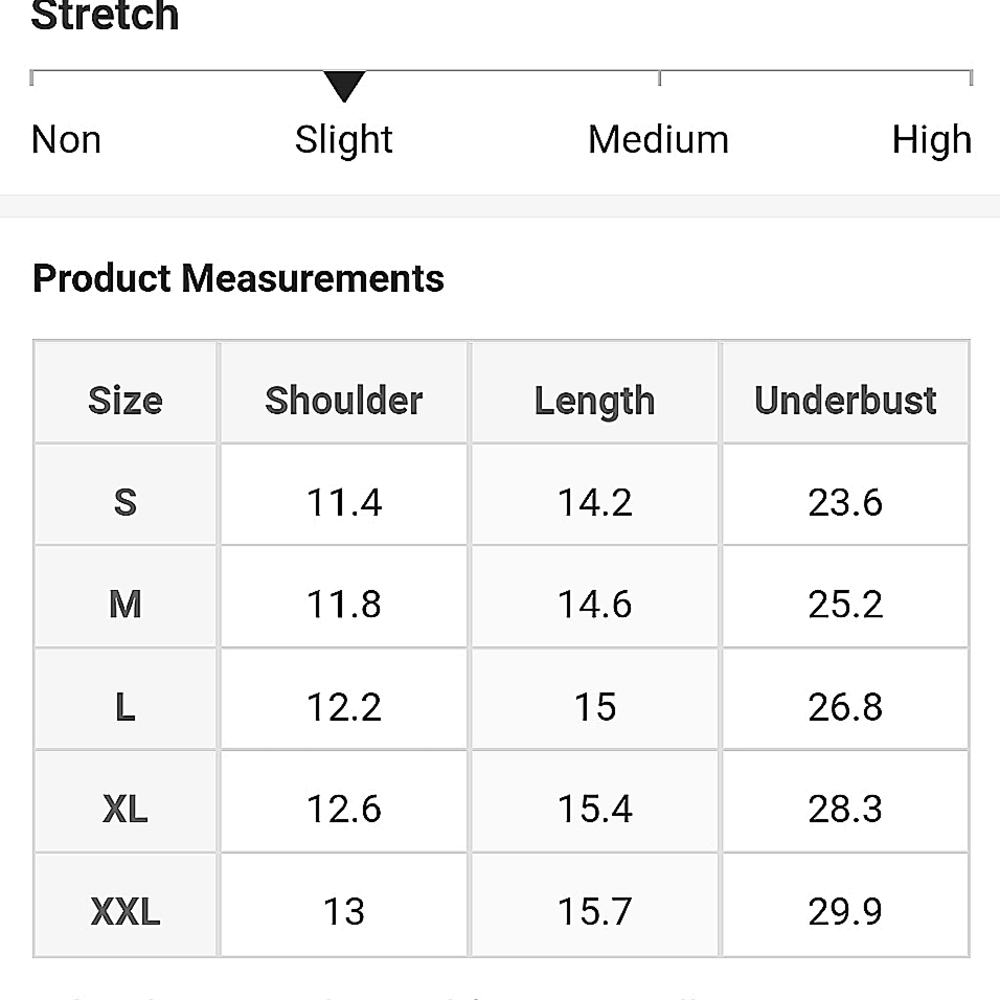Click shoulder value 11.4 for size S
The width and height of the screenshot is (1000, 1000).
344,501
